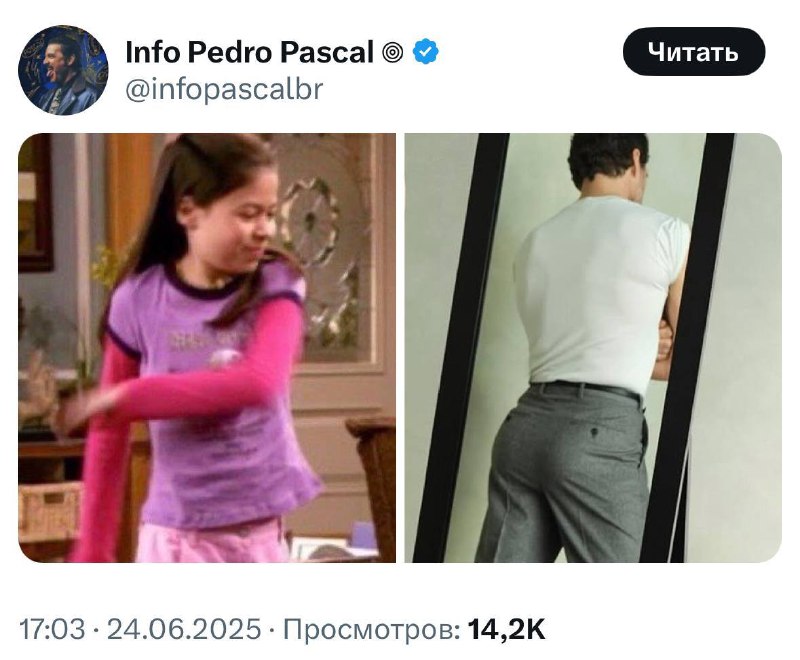The image size is (800, 660).
Task: Open the left photo of the dancing girl
Action: [207, 348]
